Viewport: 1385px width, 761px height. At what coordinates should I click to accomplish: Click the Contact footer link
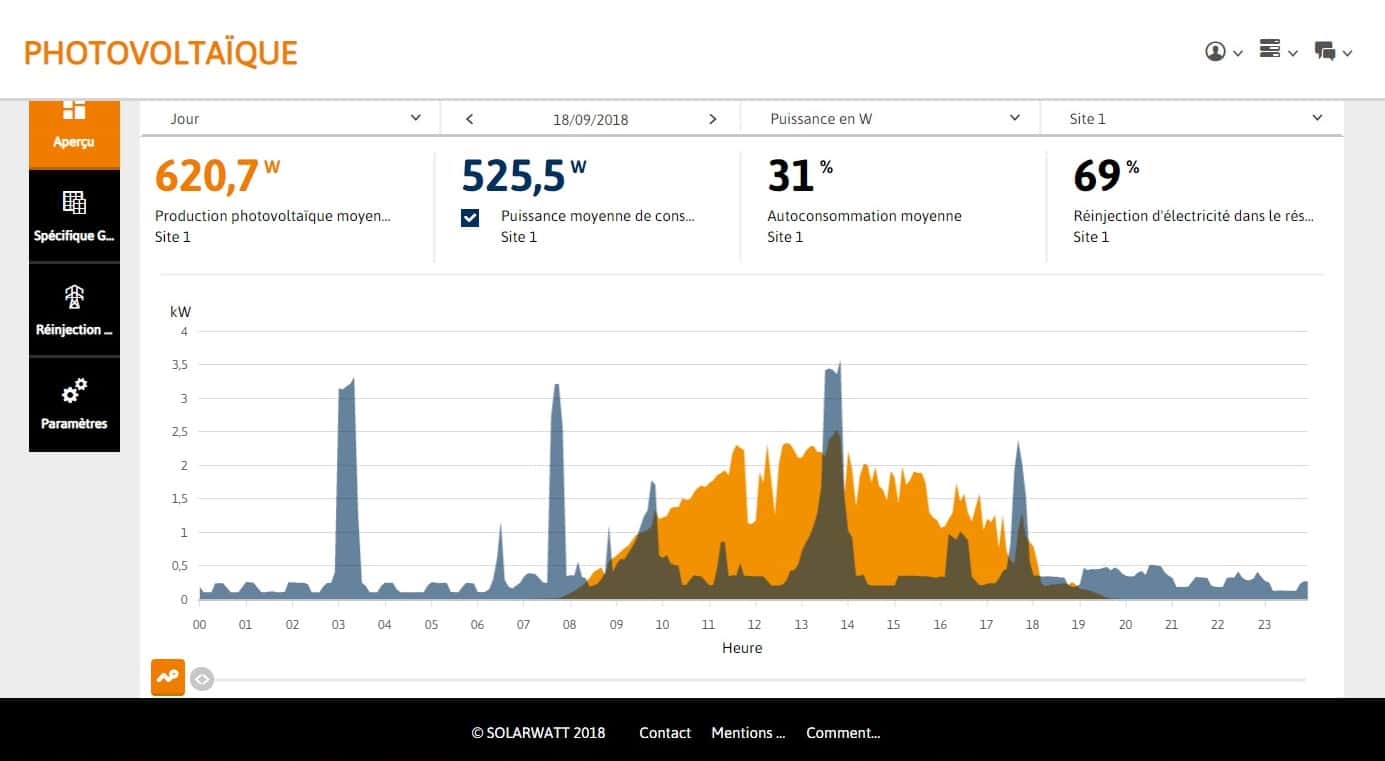(665, 733)
